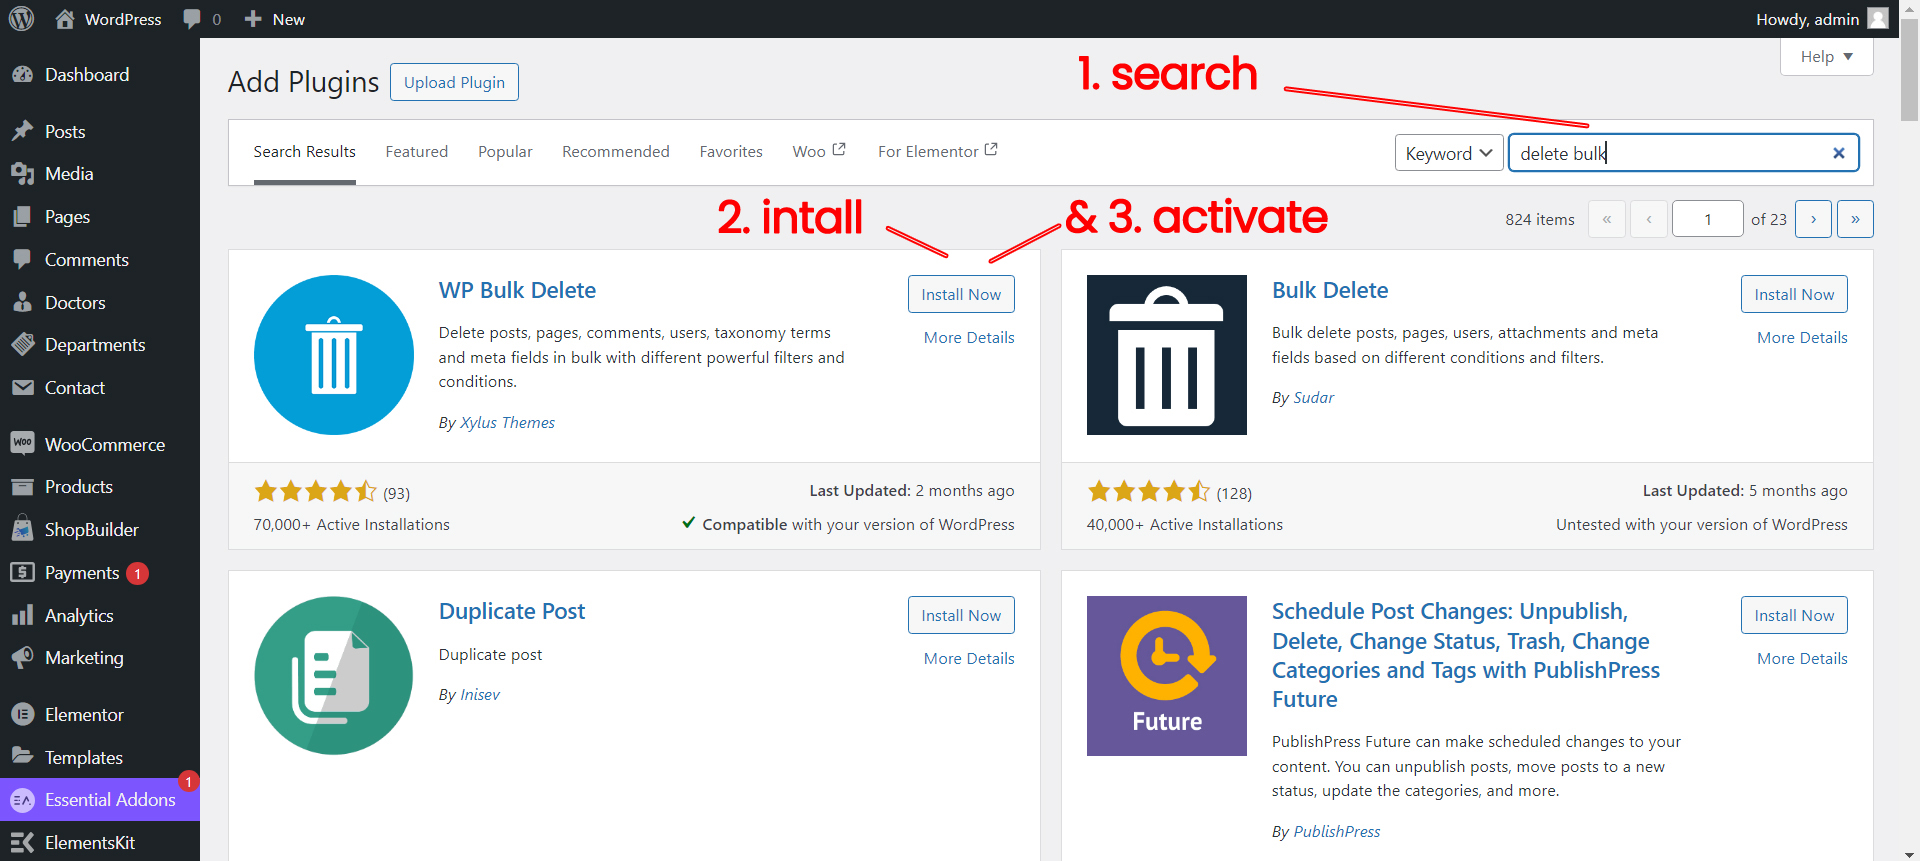Viewport: 1920px width, 861px height.
Task: Click the Essential Addons icon
Action: 22,800
